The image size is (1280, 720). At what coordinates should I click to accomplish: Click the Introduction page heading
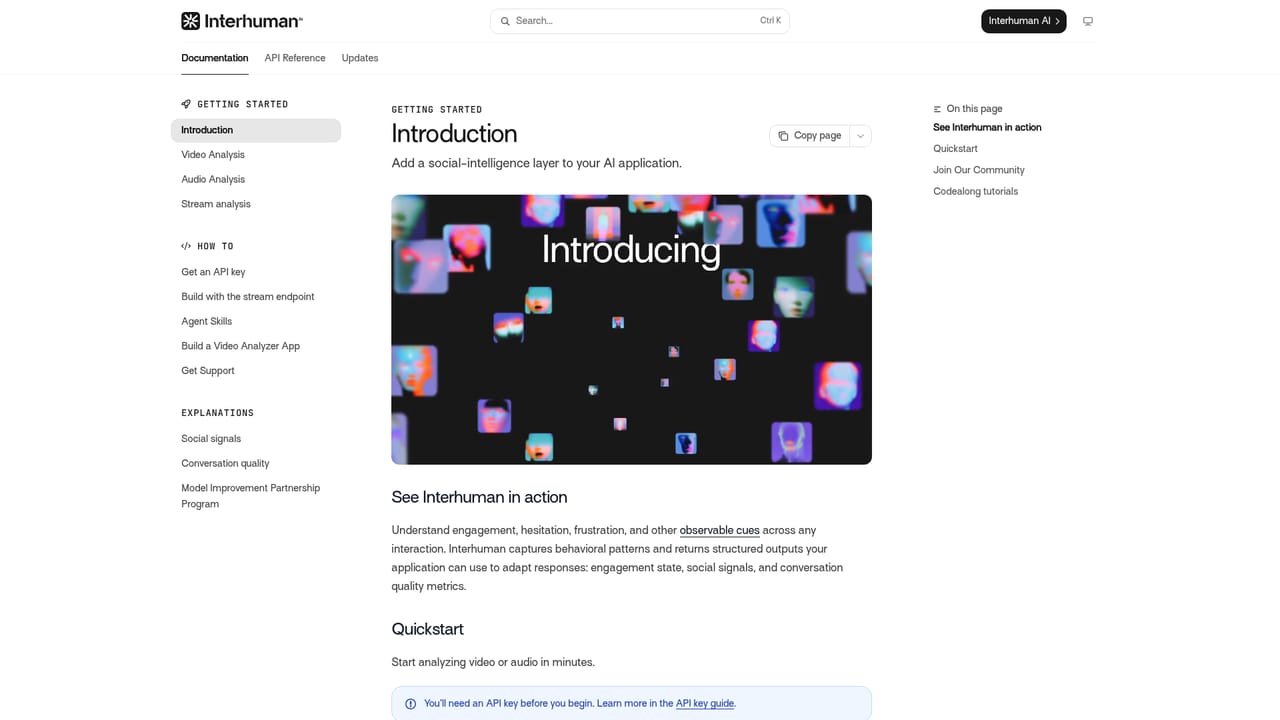pos(454,134)
